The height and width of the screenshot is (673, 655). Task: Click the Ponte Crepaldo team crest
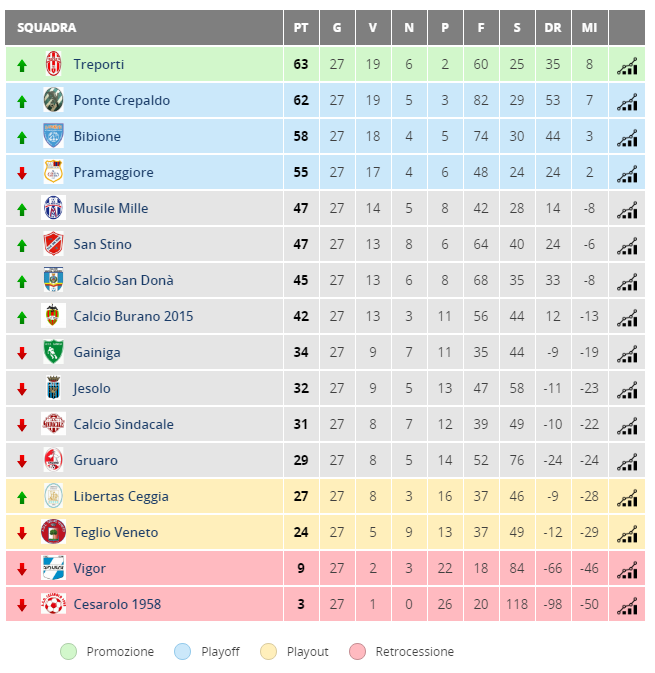coord(54,100)
